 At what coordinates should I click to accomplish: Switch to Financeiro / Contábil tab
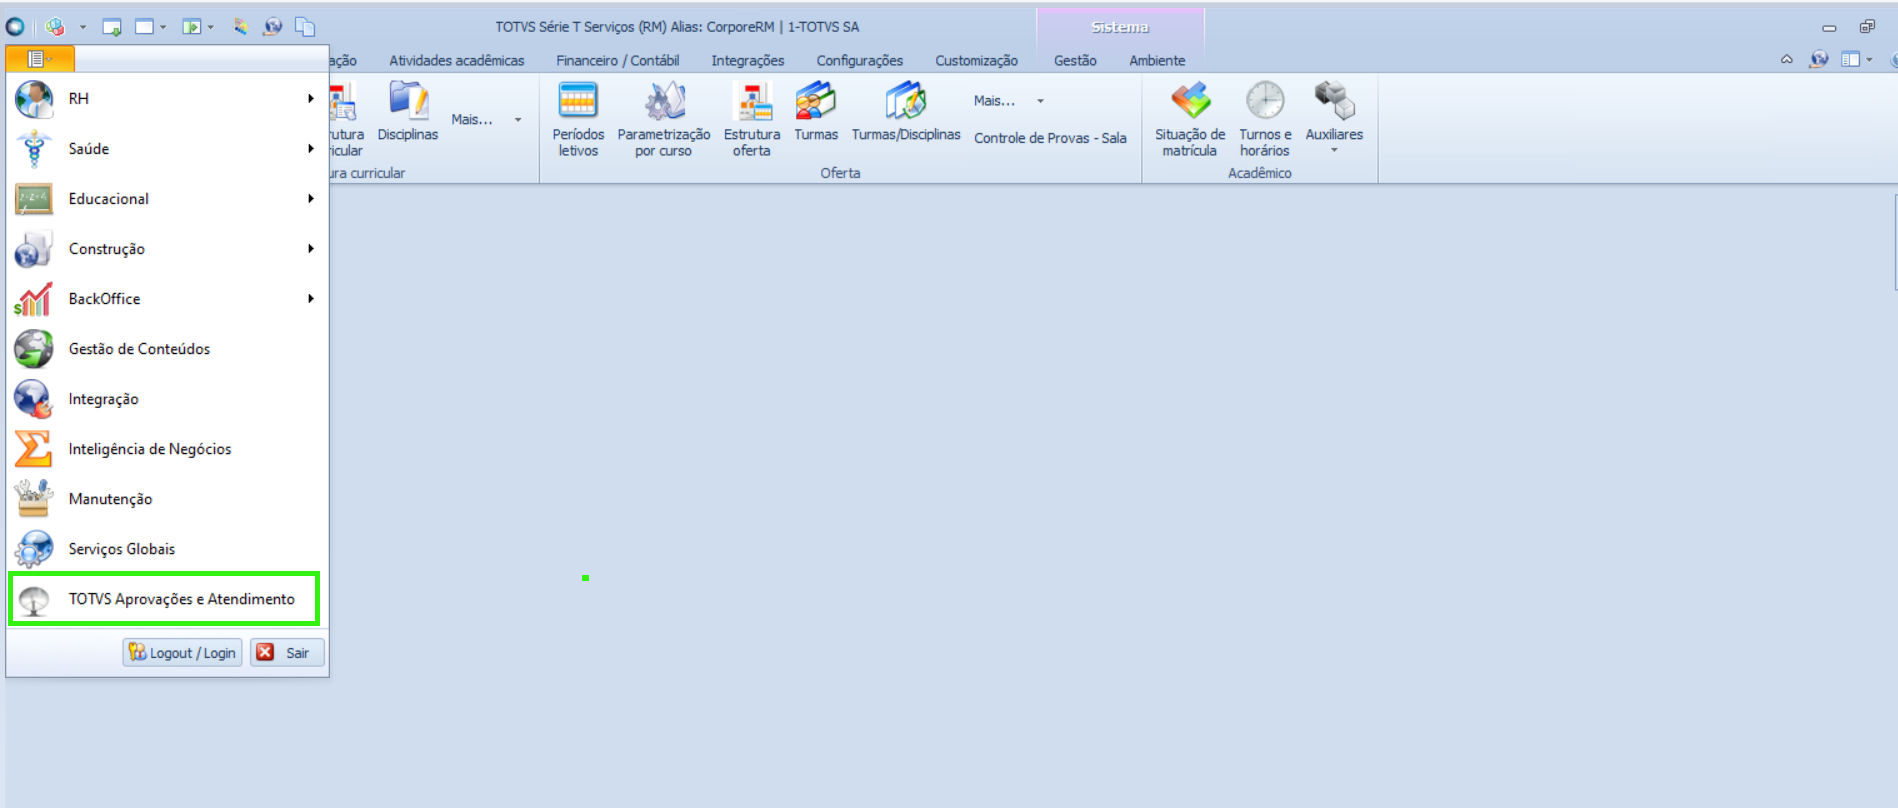(618, 61)
